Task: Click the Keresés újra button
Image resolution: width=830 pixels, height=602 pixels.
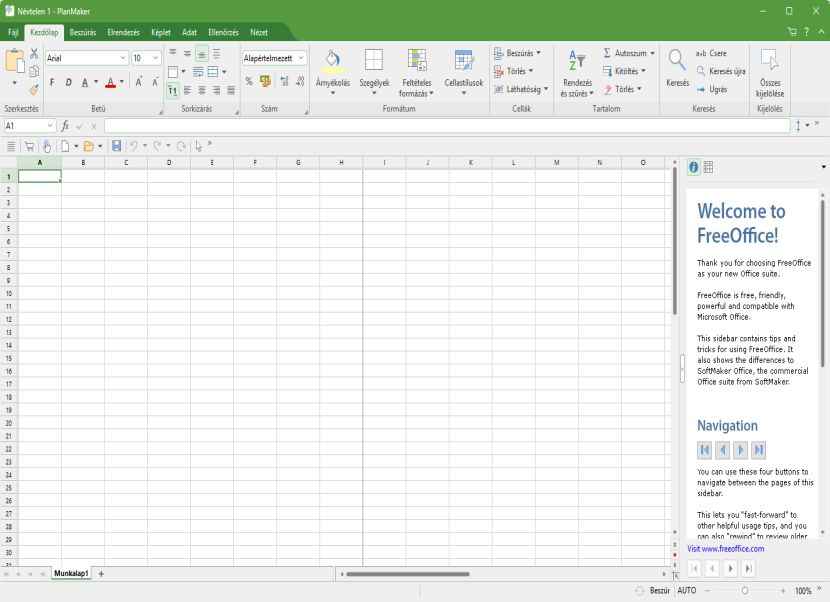Action: (x=721, y=71)
